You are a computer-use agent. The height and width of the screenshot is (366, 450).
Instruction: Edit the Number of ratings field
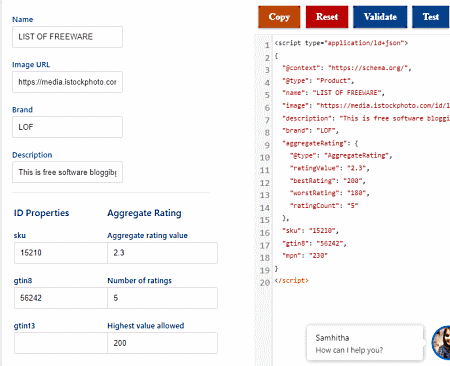(162, 298)
